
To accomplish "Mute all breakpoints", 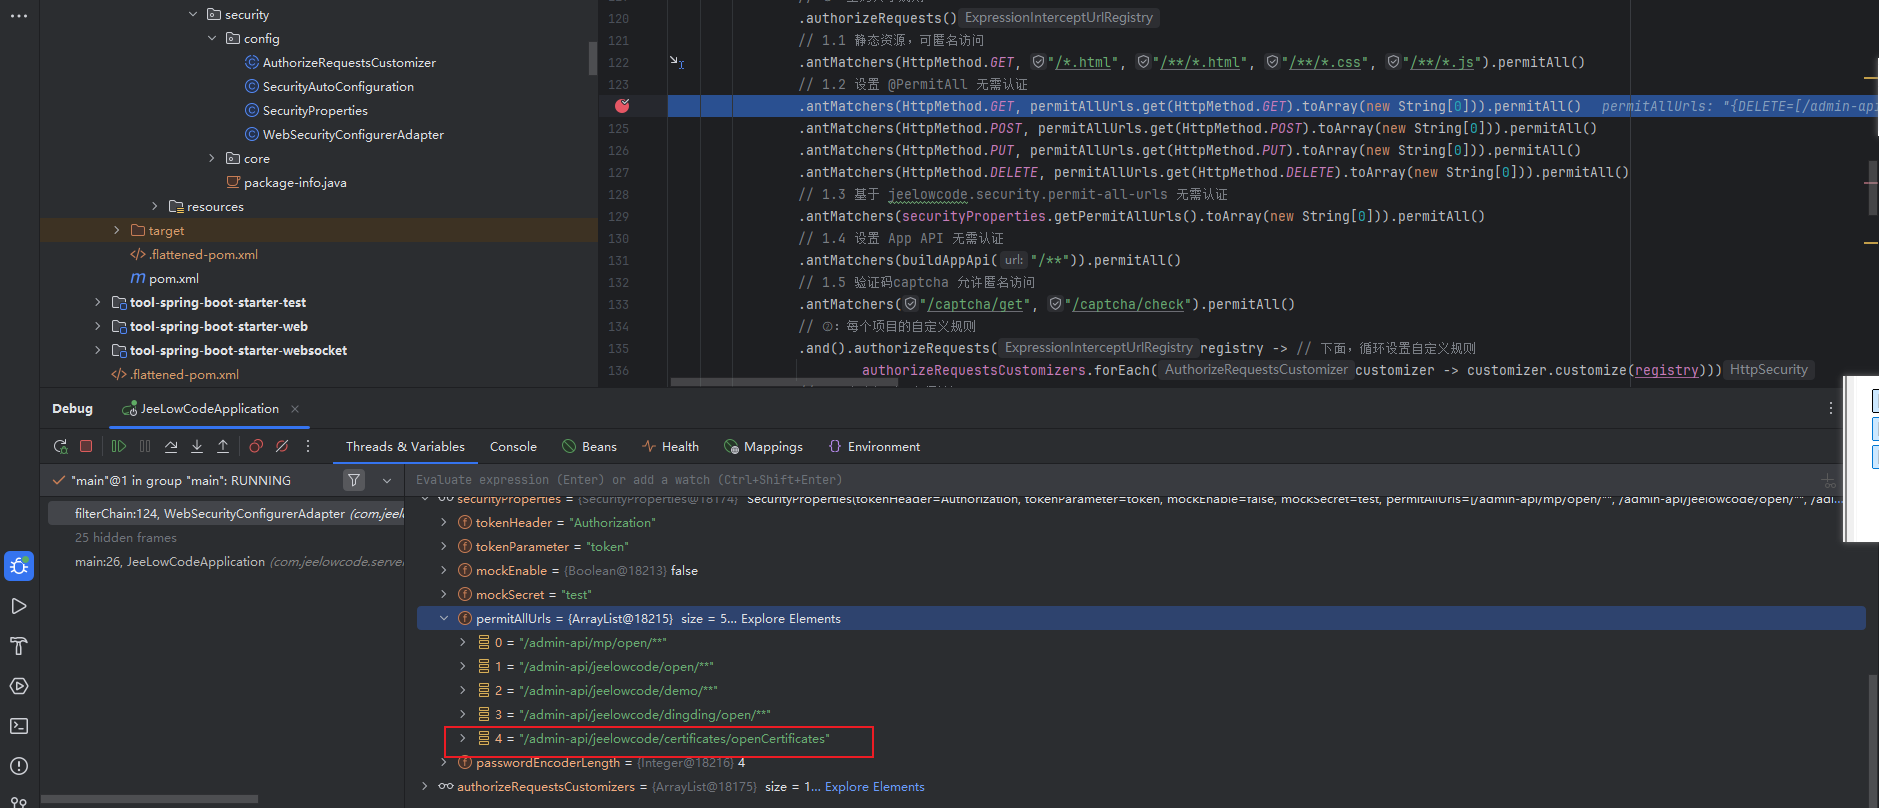I will coord(282,446).
